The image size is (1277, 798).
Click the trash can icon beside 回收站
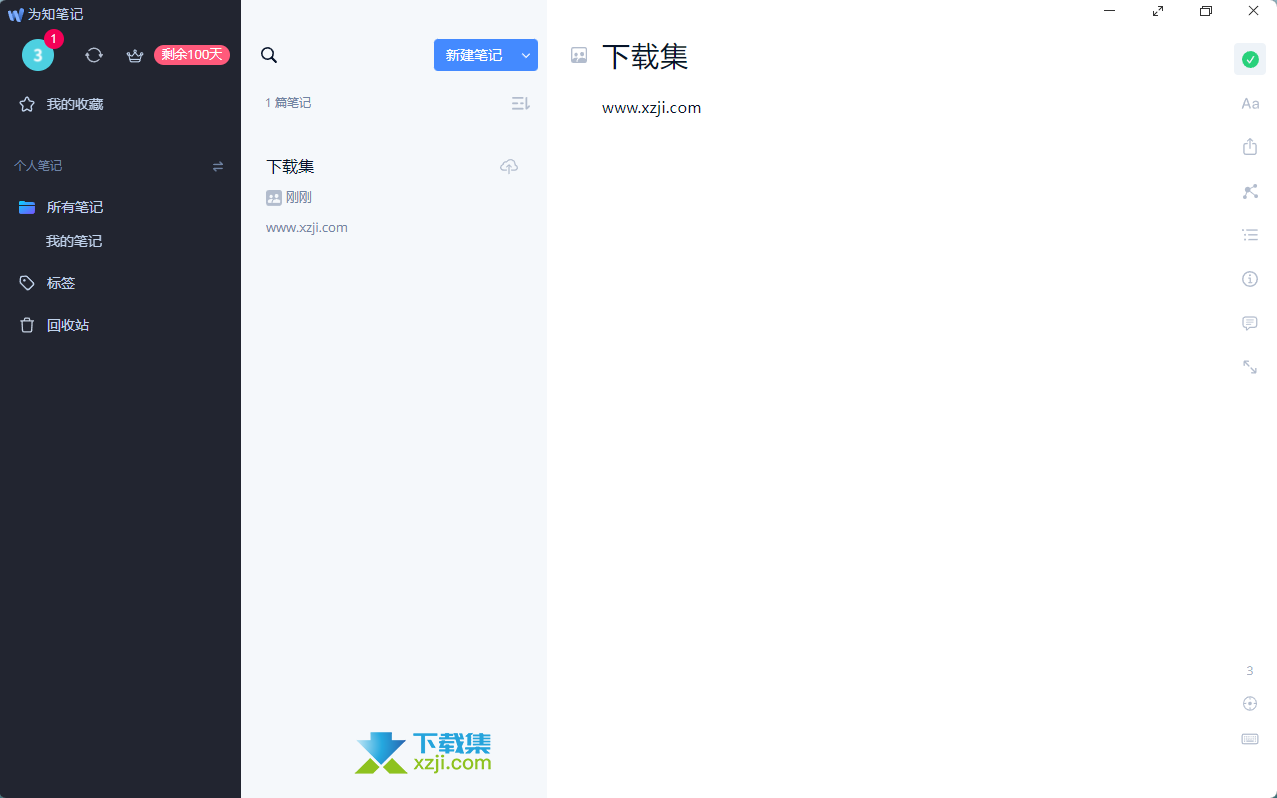[x=27, y=325]
